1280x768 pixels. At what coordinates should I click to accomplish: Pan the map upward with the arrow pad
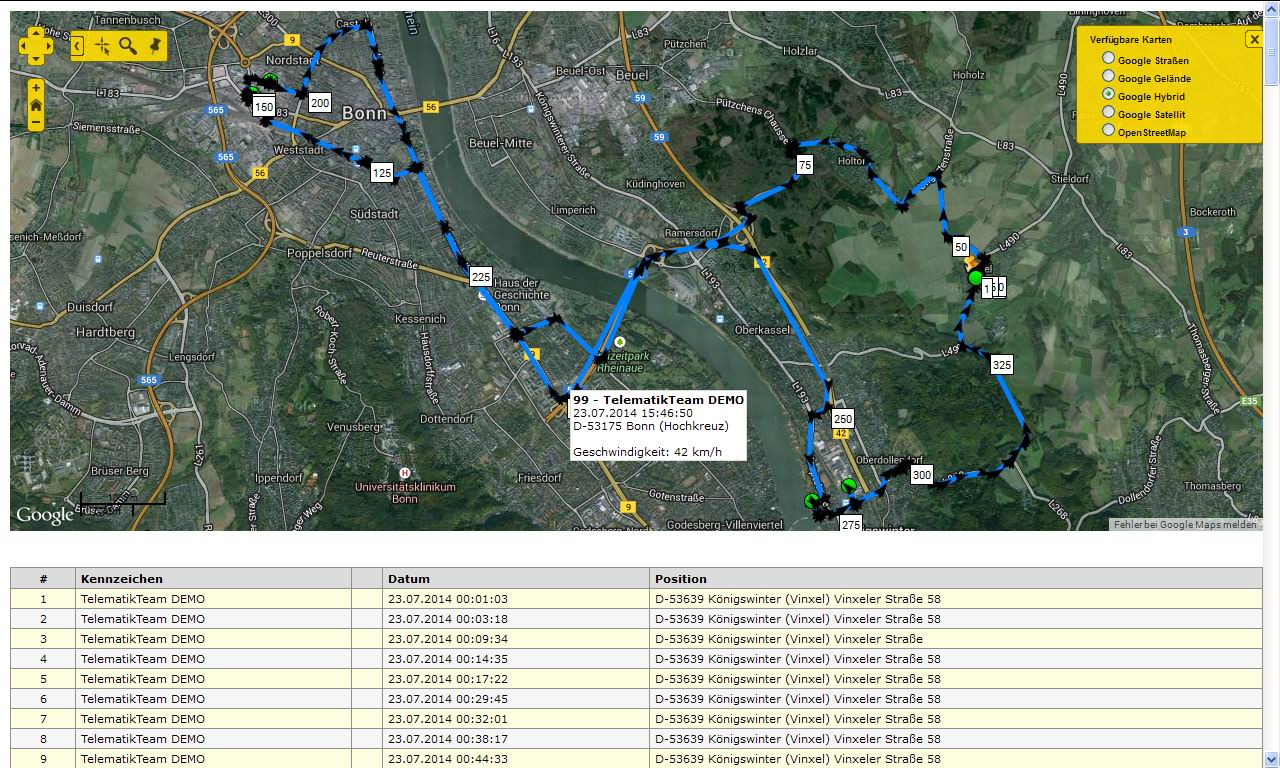pyautogui.click(x=36, y=33)
